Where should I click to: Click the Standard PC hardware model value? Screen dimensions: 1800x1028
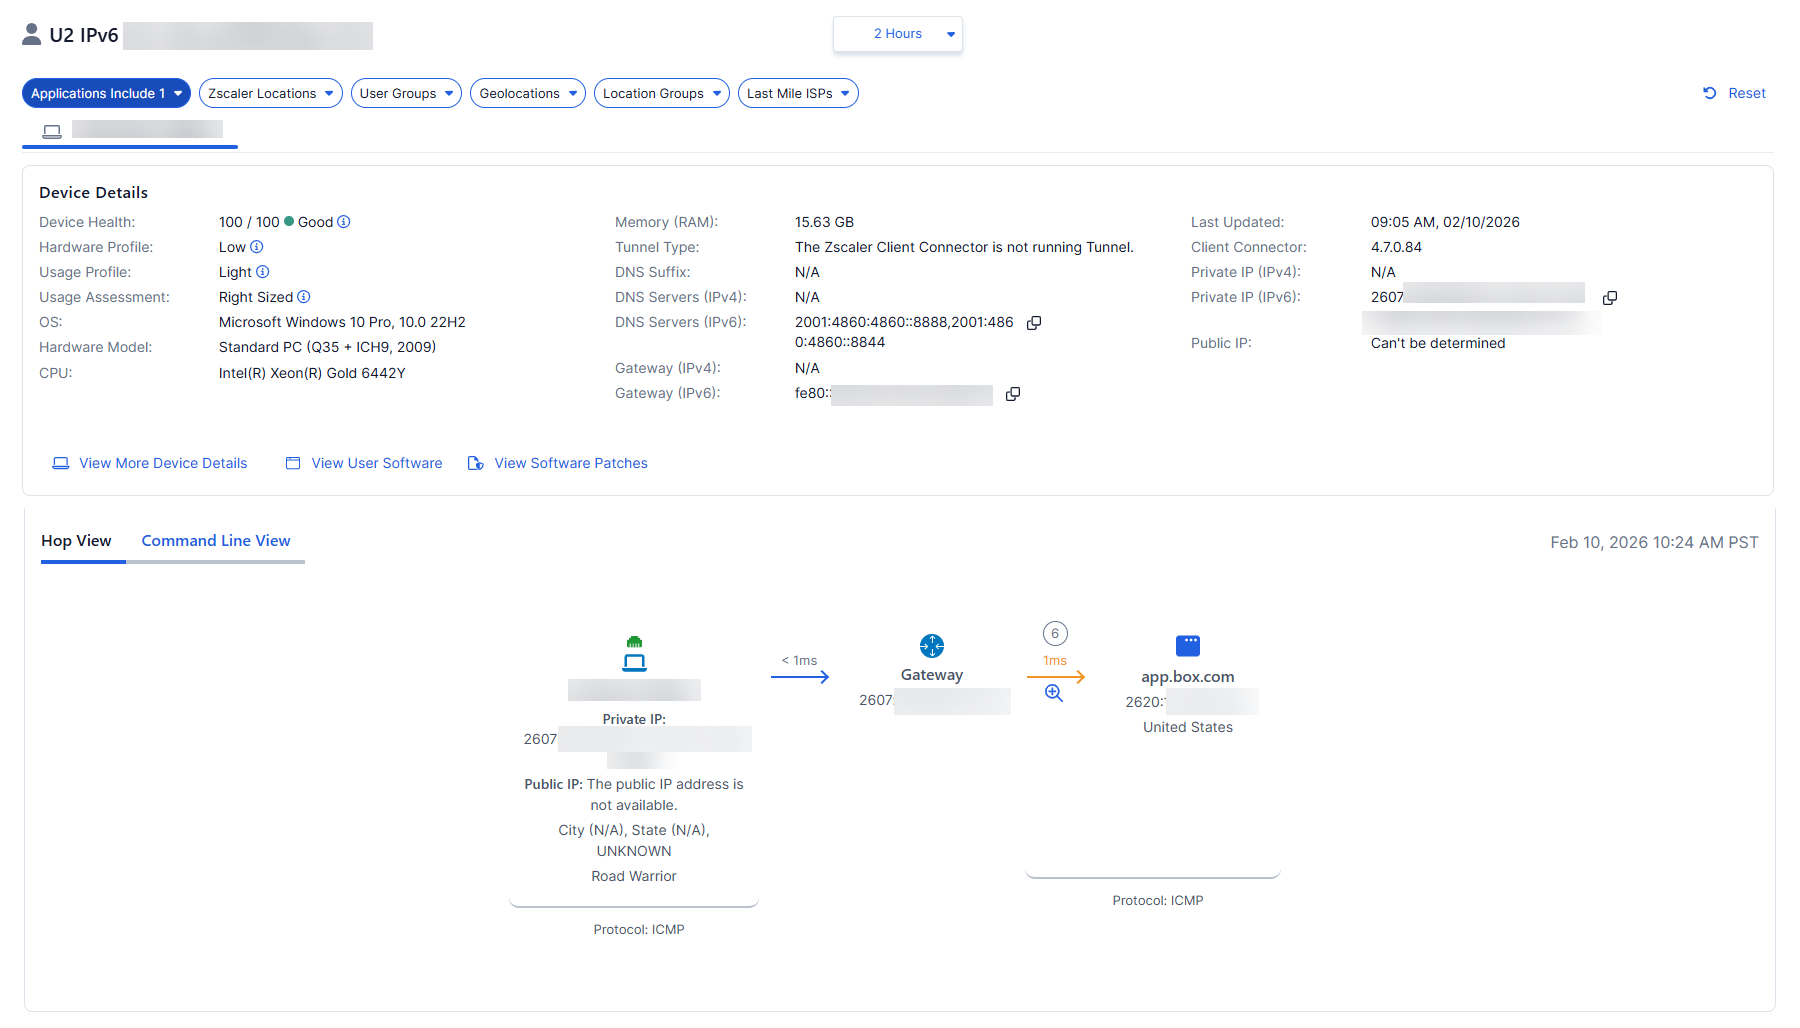pyautogui.click(x=327, y=347)
